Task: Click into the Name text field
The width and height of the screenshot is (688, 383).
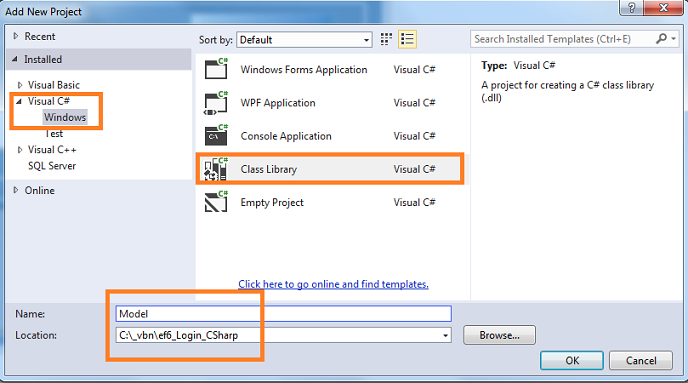Action: tap(283, 314)
